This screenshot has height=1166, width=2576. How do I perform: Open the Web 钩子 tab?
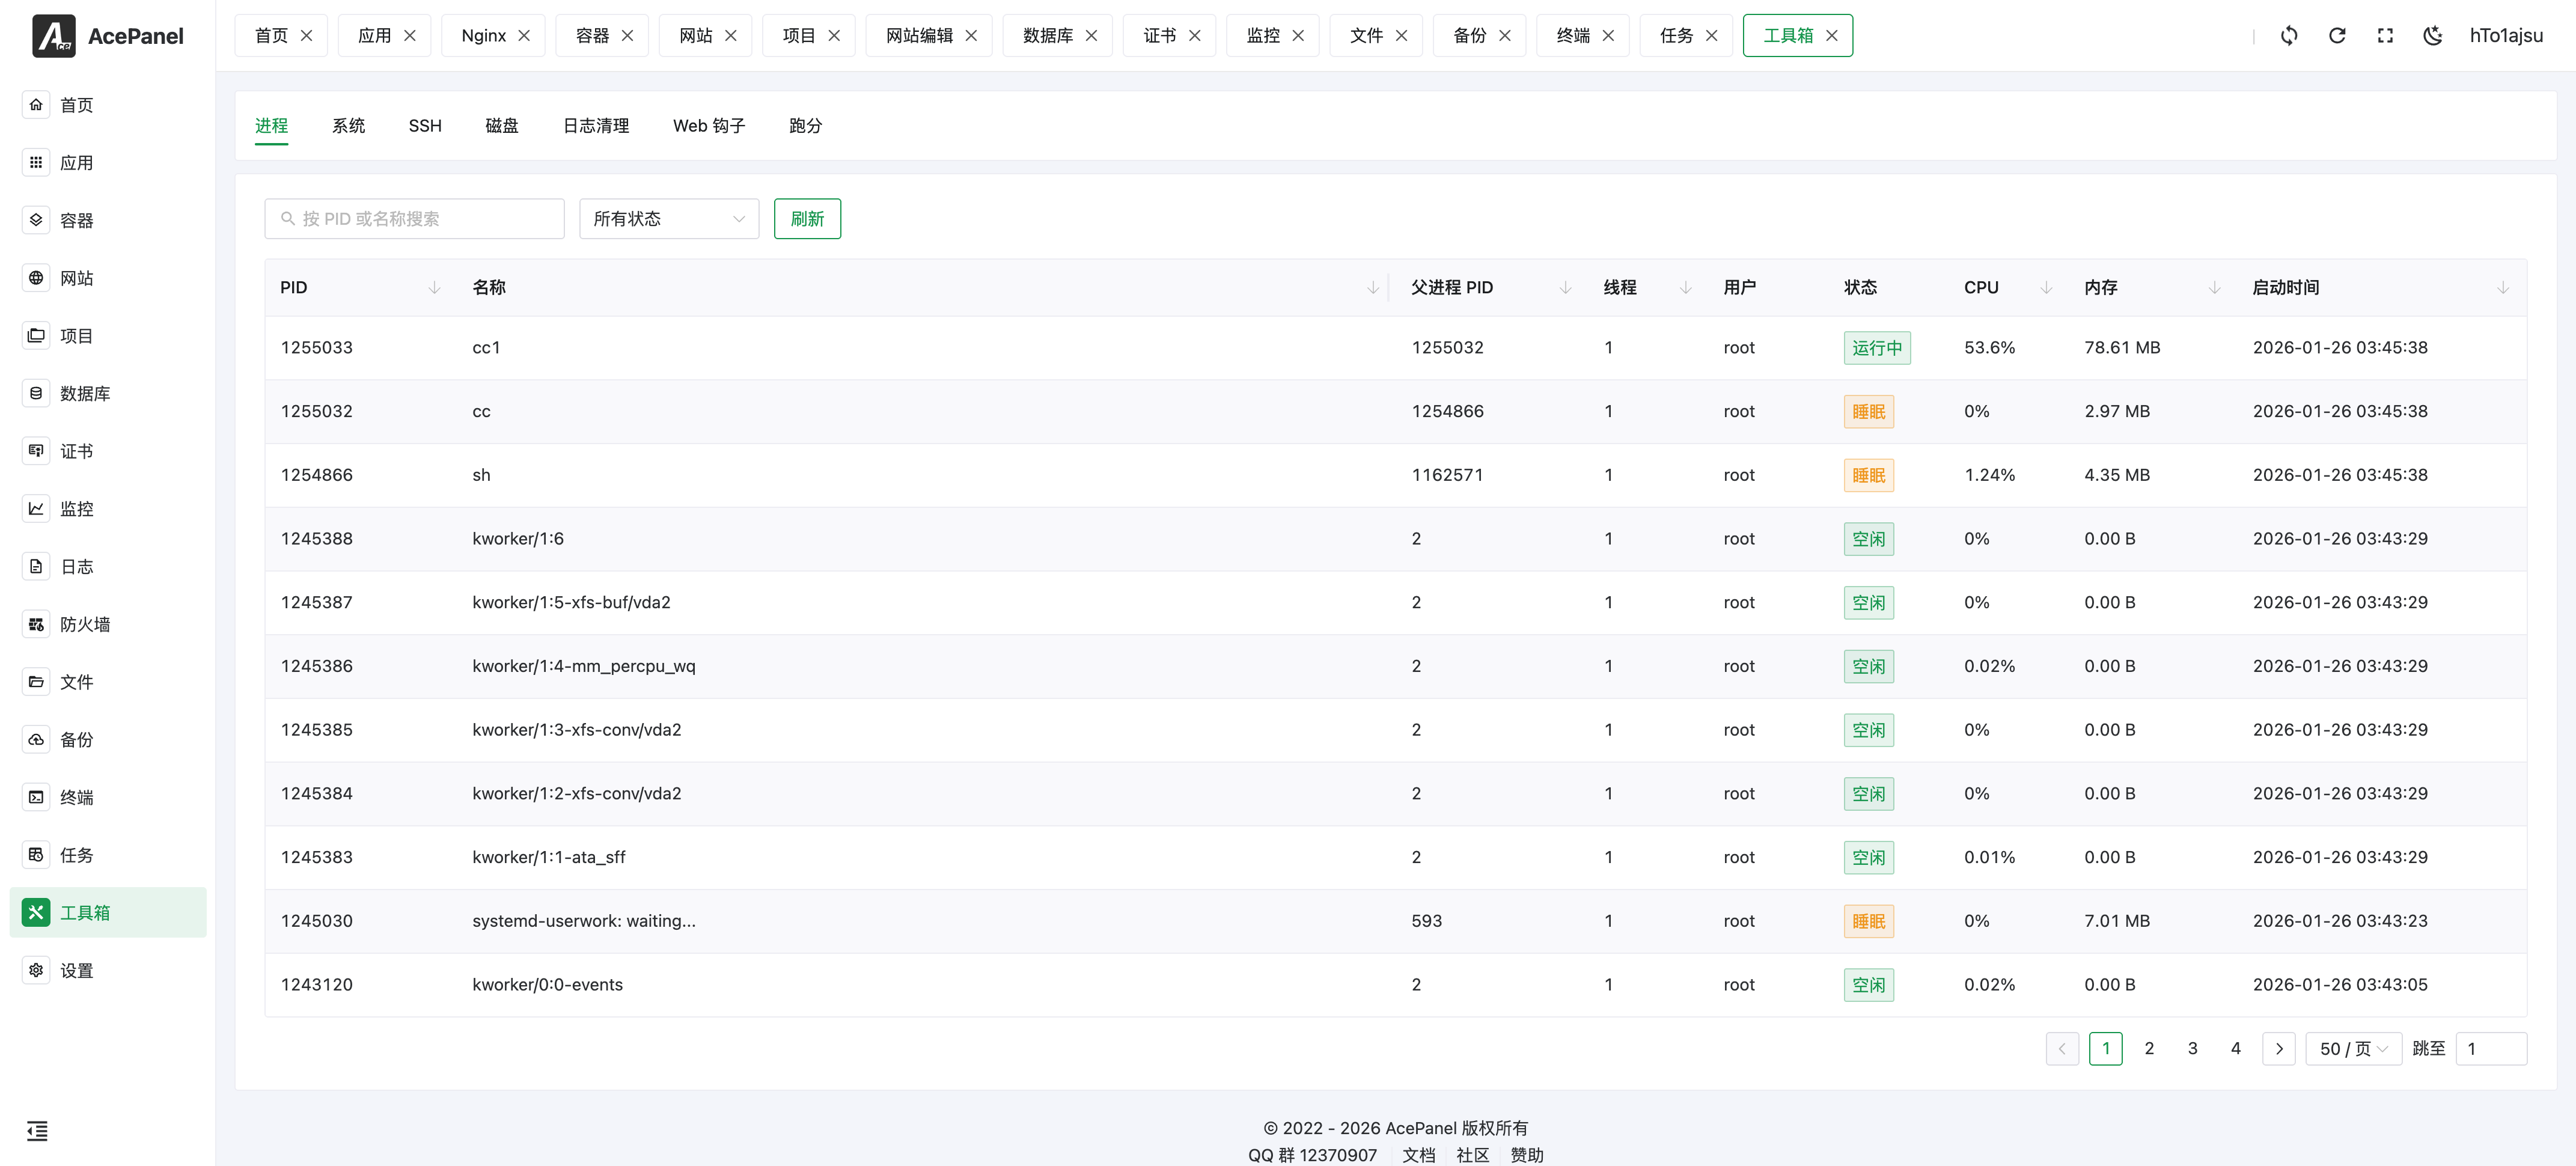click(x=709, y=125)
